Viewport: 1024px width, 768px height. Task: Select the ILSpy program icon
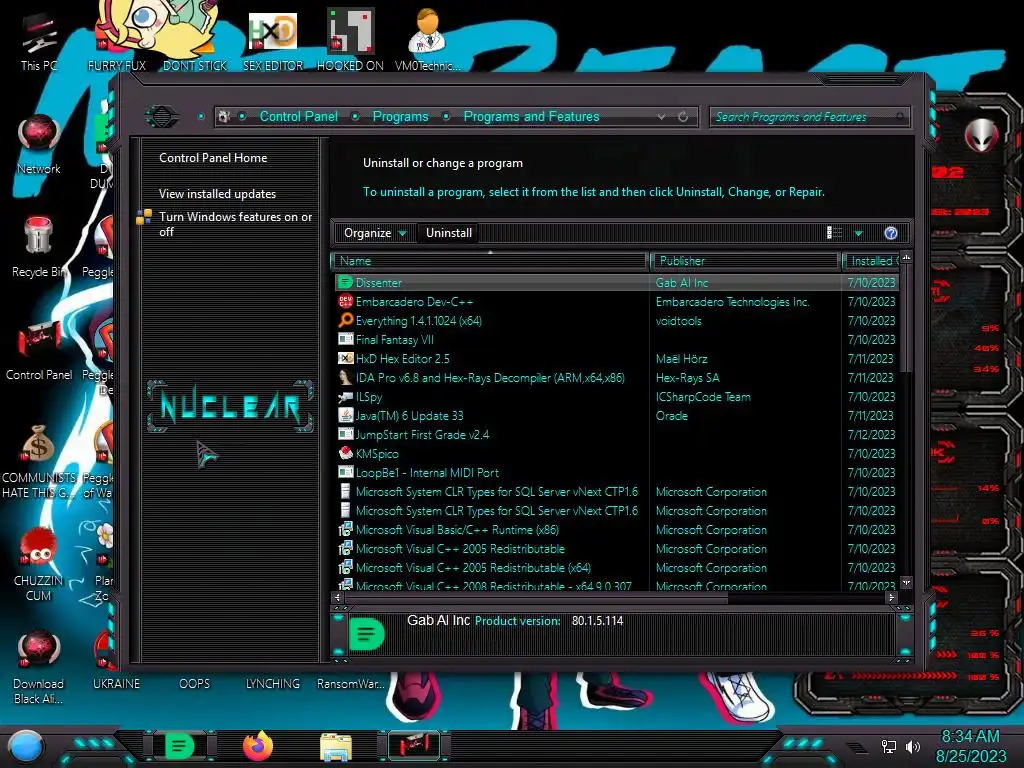tap(345, 396)
